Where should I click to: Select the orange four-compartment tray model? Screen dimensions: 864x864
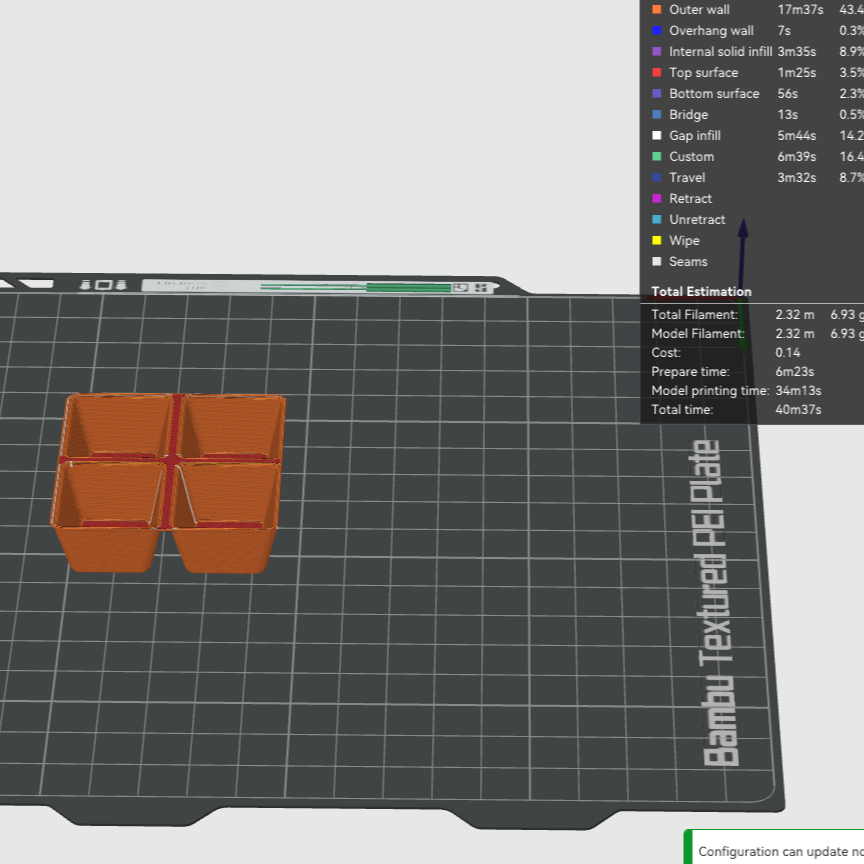168,483
